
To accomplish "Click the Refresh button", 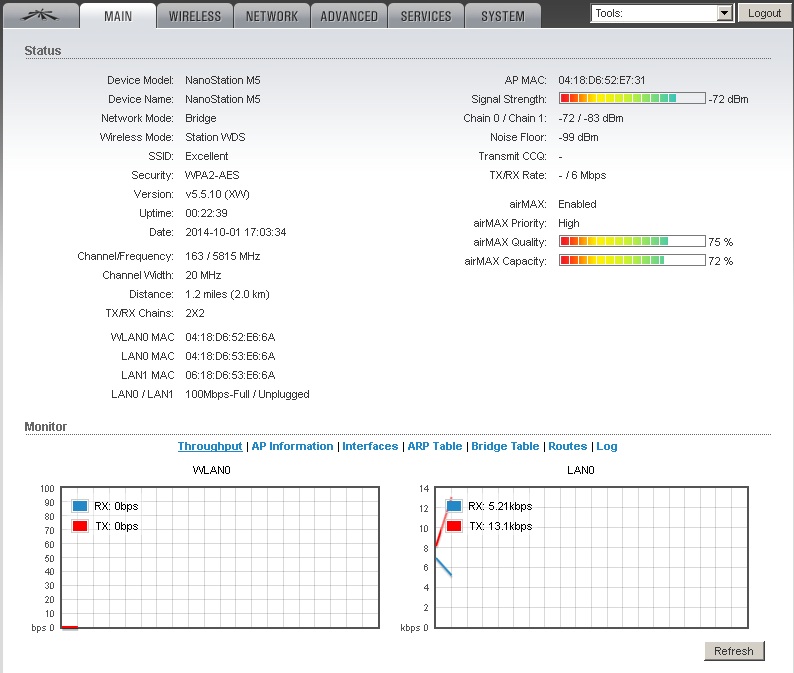I will point(734,651).
